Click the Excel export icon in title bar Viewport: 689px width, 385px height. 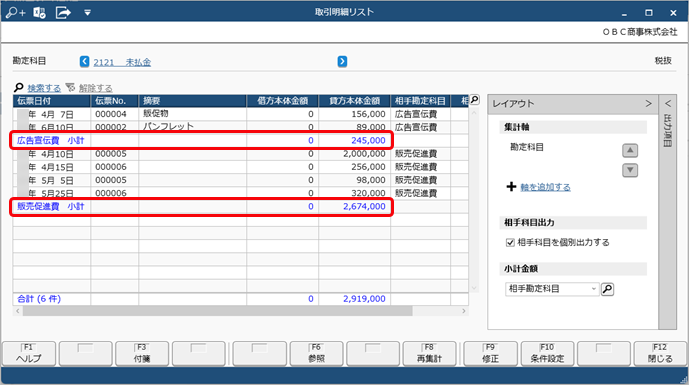(x=40, y=13)
